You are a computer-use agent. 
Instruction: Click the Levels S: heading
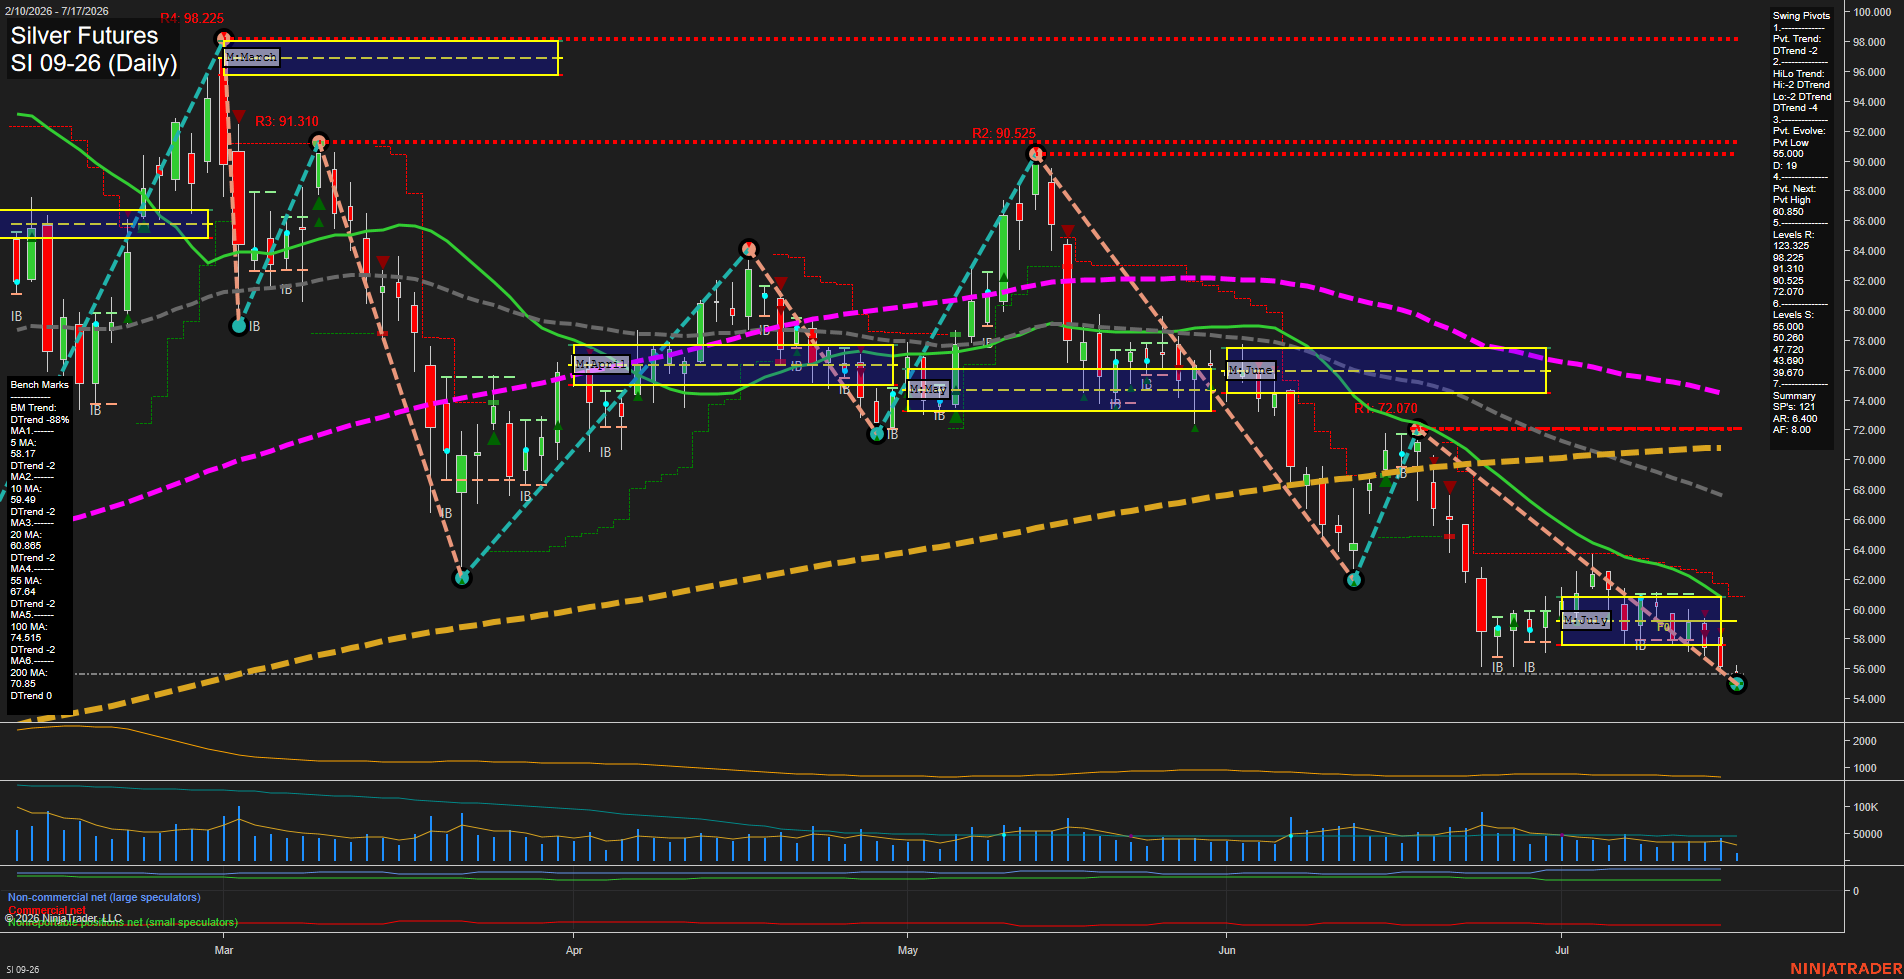click(x=1793, y=315)
